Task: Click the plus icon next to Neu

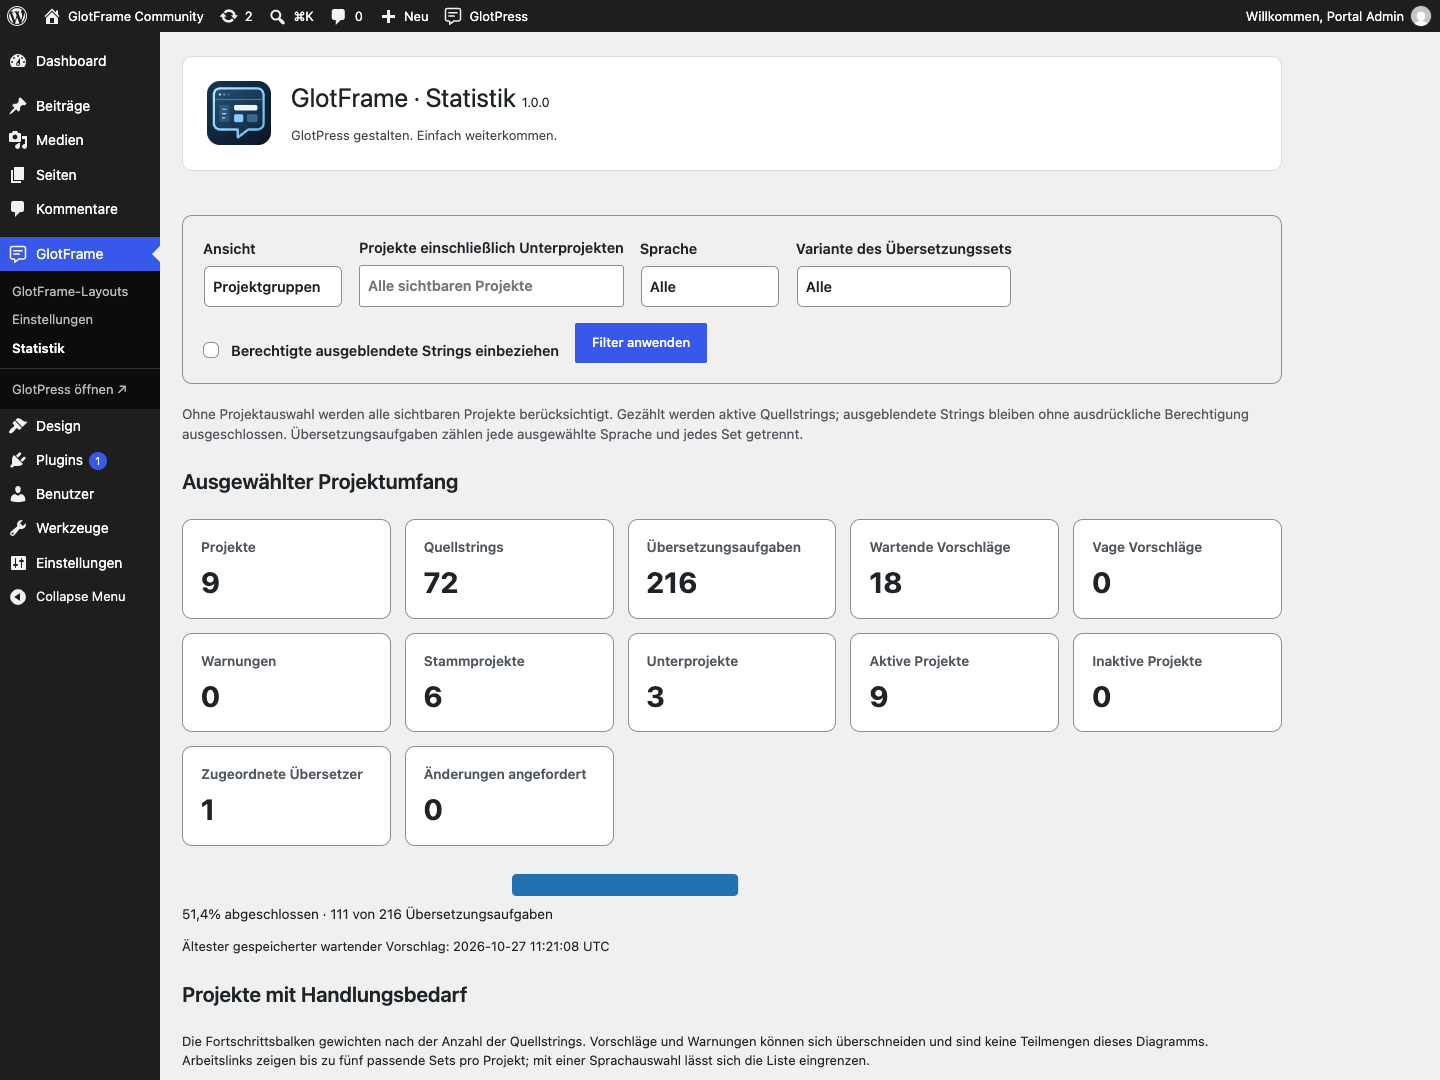Action: (388, 16)
